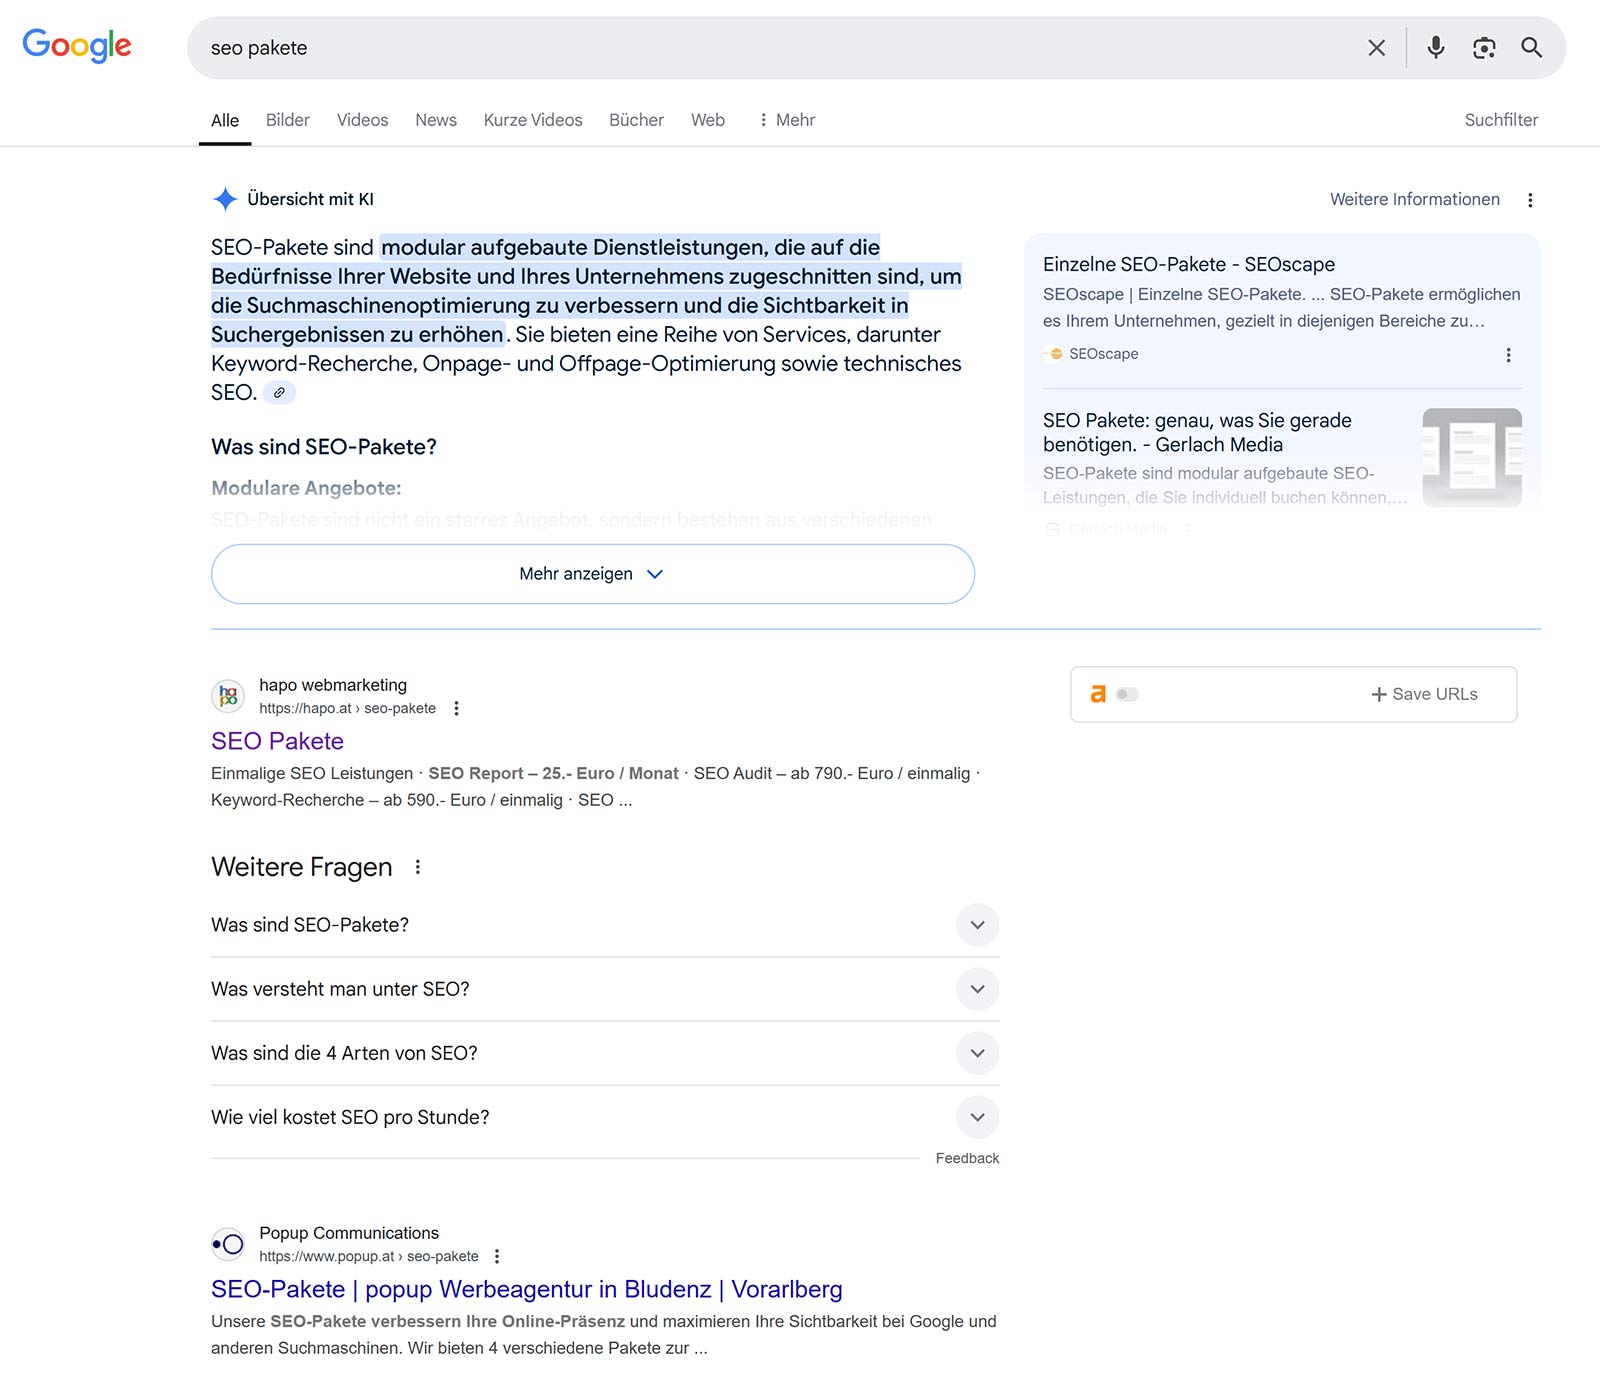The width and height of the screenshot is (1600, 1387).
Task: Switch to the Bilder tab
Action: point(288,120)
